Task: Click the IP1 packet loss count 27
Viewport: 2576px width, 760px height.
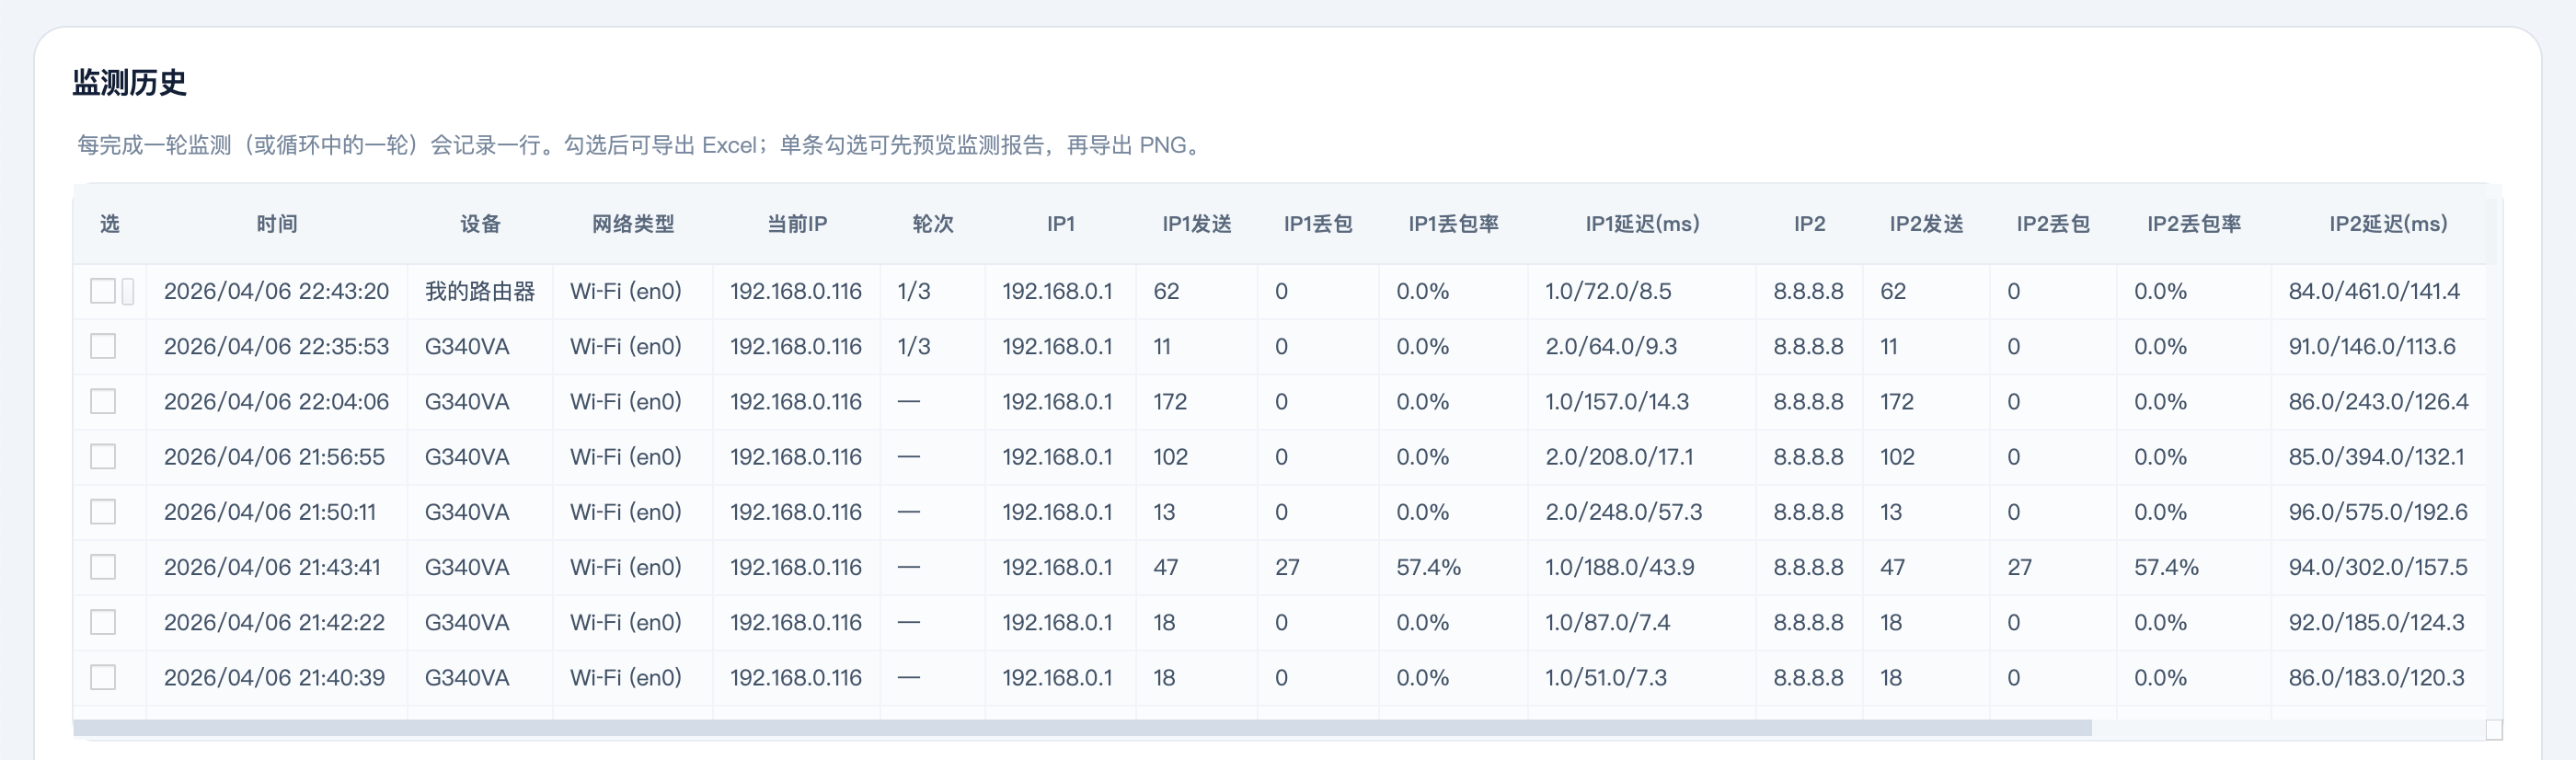Action: (1287, 567)
